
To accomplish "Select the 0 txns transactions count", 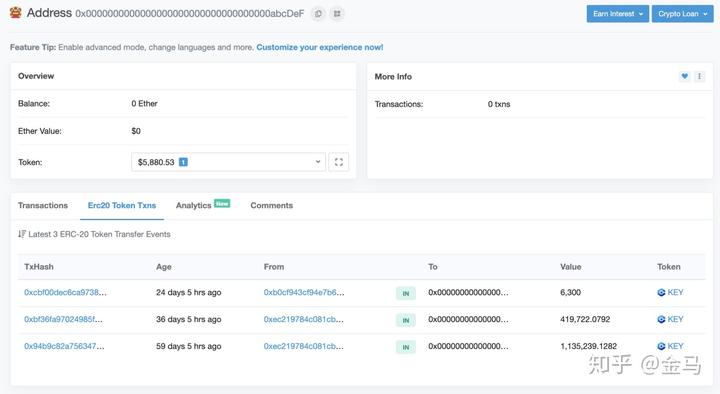I will pyautogui.click(x=499, y=104).
